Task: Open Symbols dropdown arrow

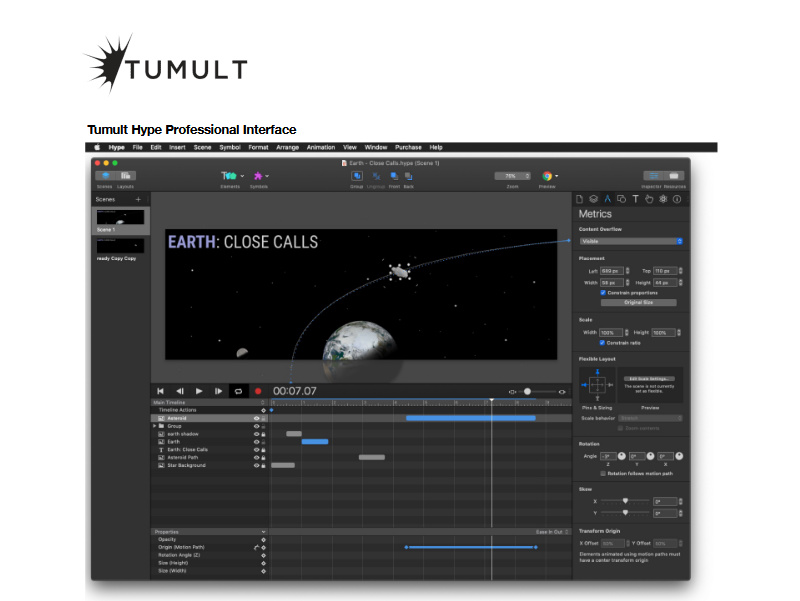Action: click(267, 176)
